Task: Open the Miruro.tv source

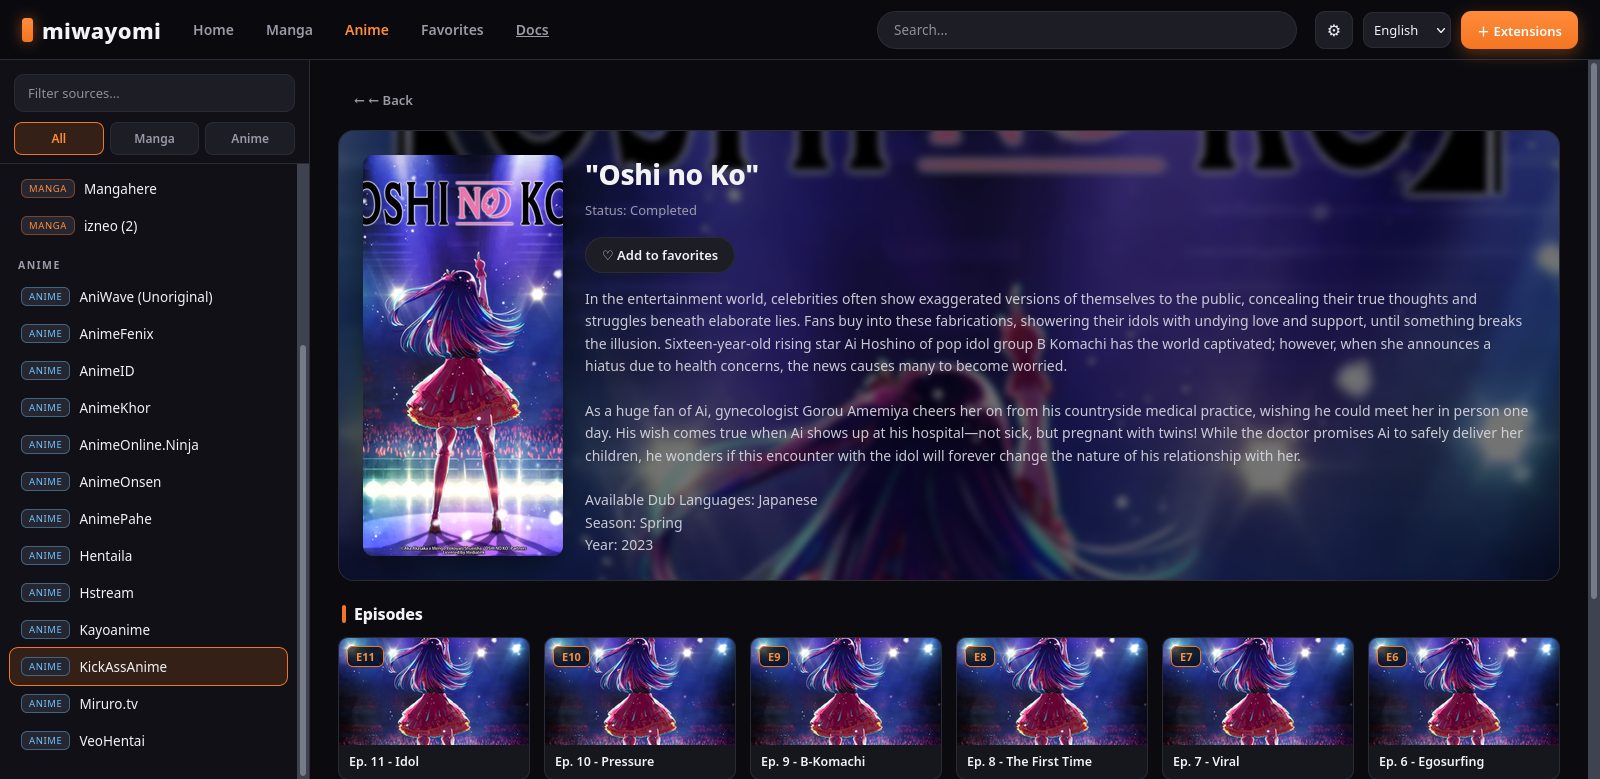Action: click(x=149, y=704)
